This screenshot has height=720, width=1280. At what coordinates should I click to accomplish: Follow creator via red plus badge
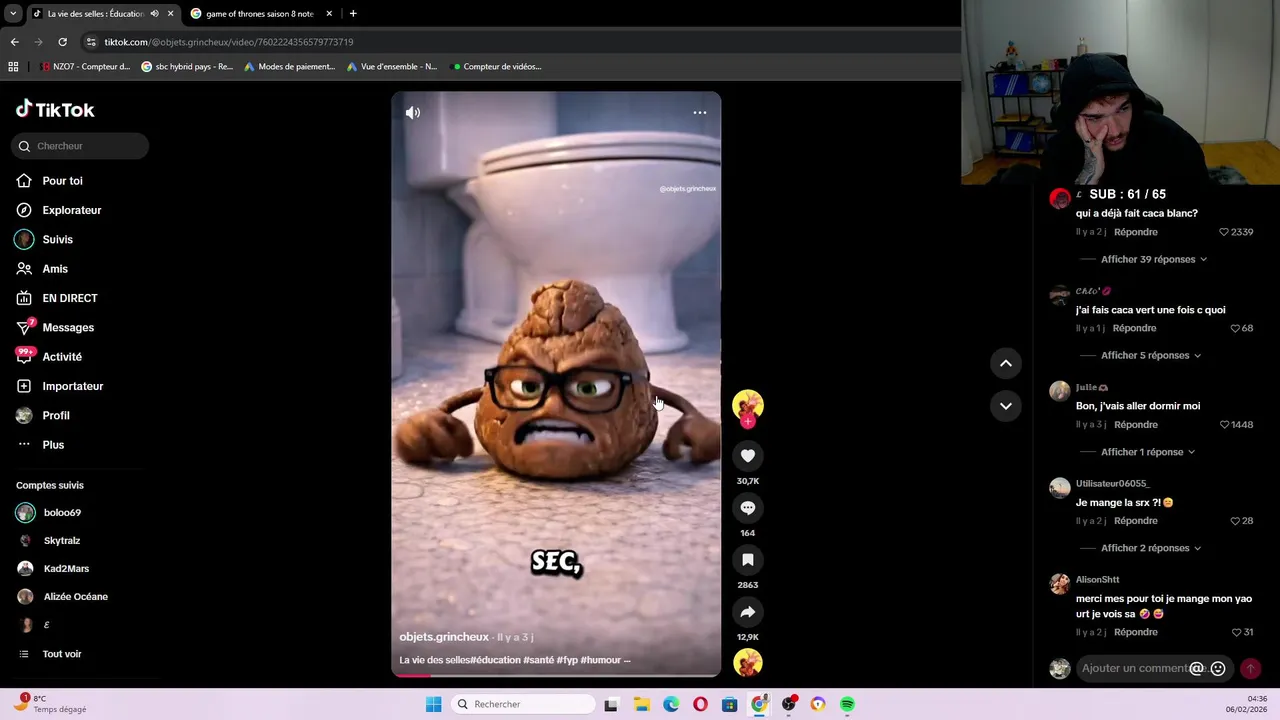click(748, 421)
